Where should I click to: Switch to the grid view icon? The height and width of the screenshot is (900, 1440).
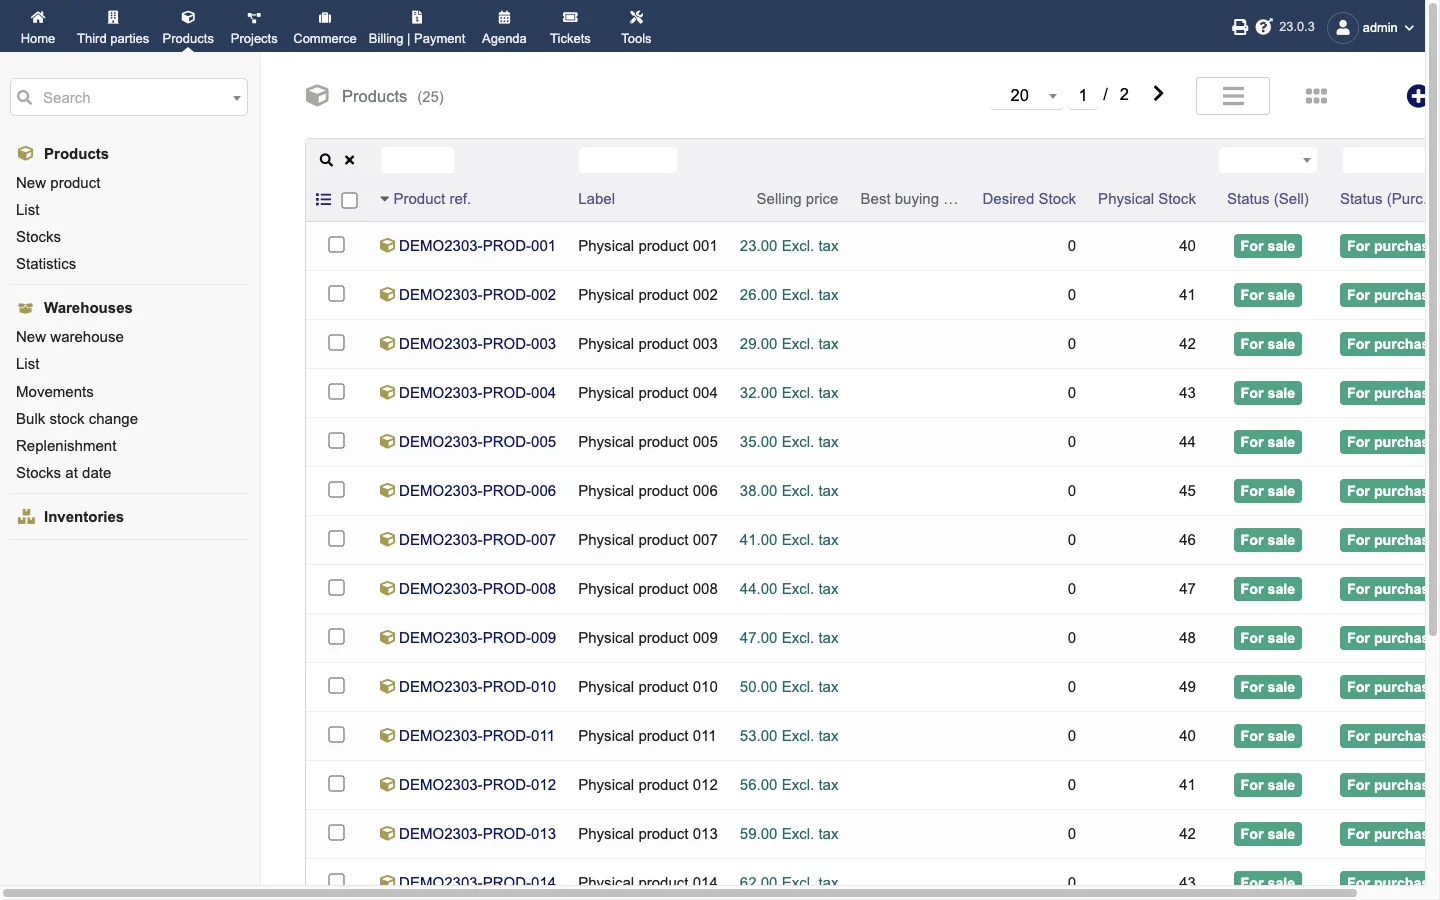(x=1316, y=96)
